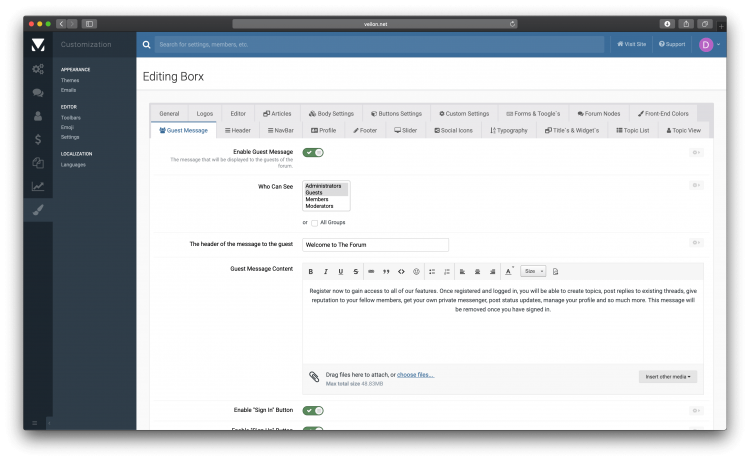Reload the page with the refresh icon
Image resolution: width=750 pixels, height=461 pixels.
click(x=512, y=24)
